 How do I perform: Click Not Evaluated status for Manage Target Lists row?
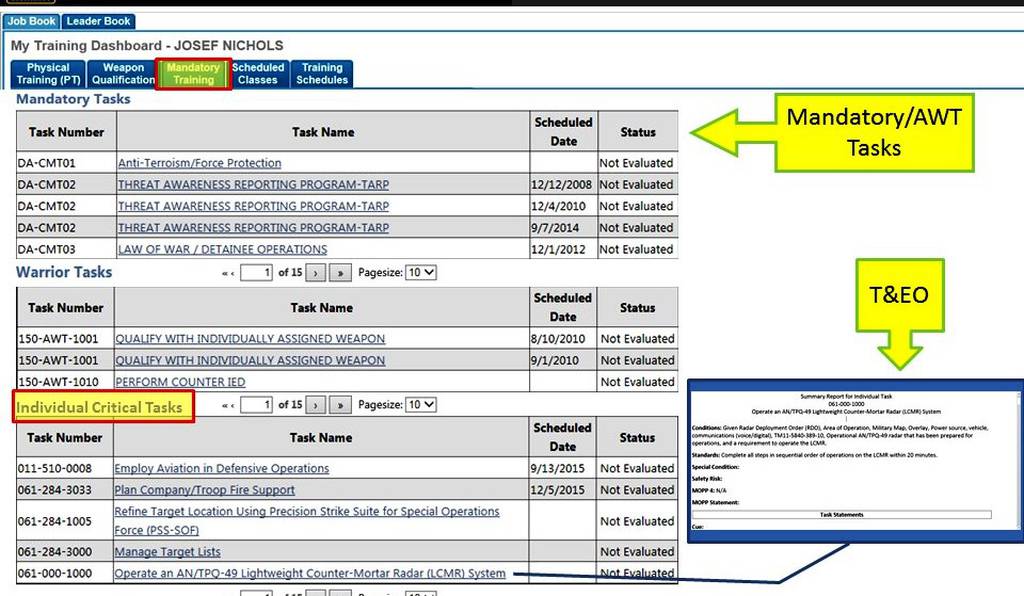pyautogui.click(x=637, y=552)
